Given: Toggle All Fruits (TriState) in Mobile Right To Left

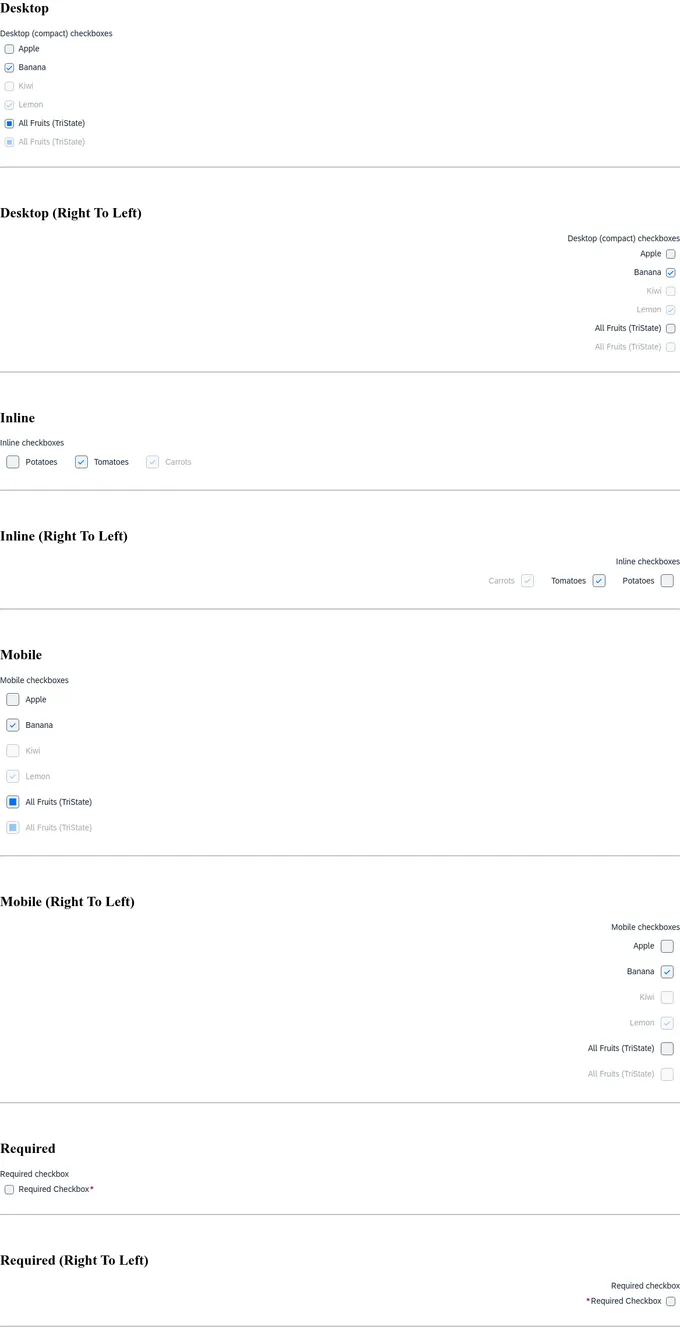Looking at the screenshot, I should pyautogui.click(x=667, y=1049).
